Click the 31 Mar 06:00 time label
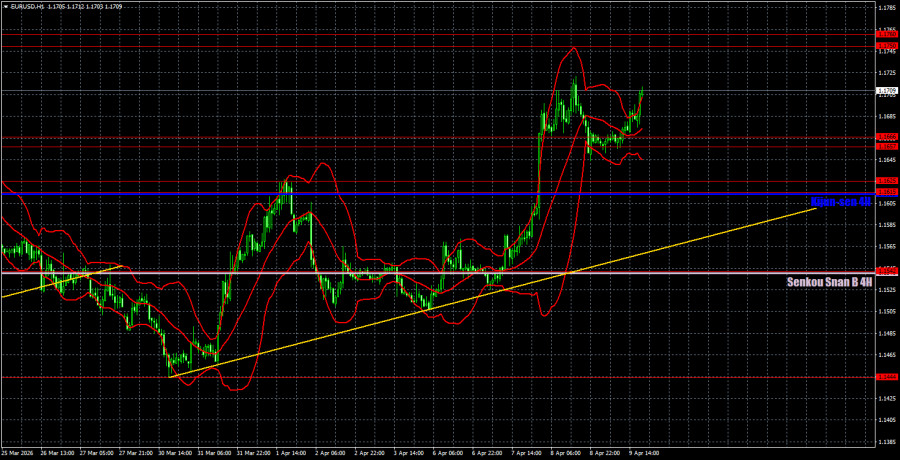Viewport: 900px width, 460px height. point(215,453)
